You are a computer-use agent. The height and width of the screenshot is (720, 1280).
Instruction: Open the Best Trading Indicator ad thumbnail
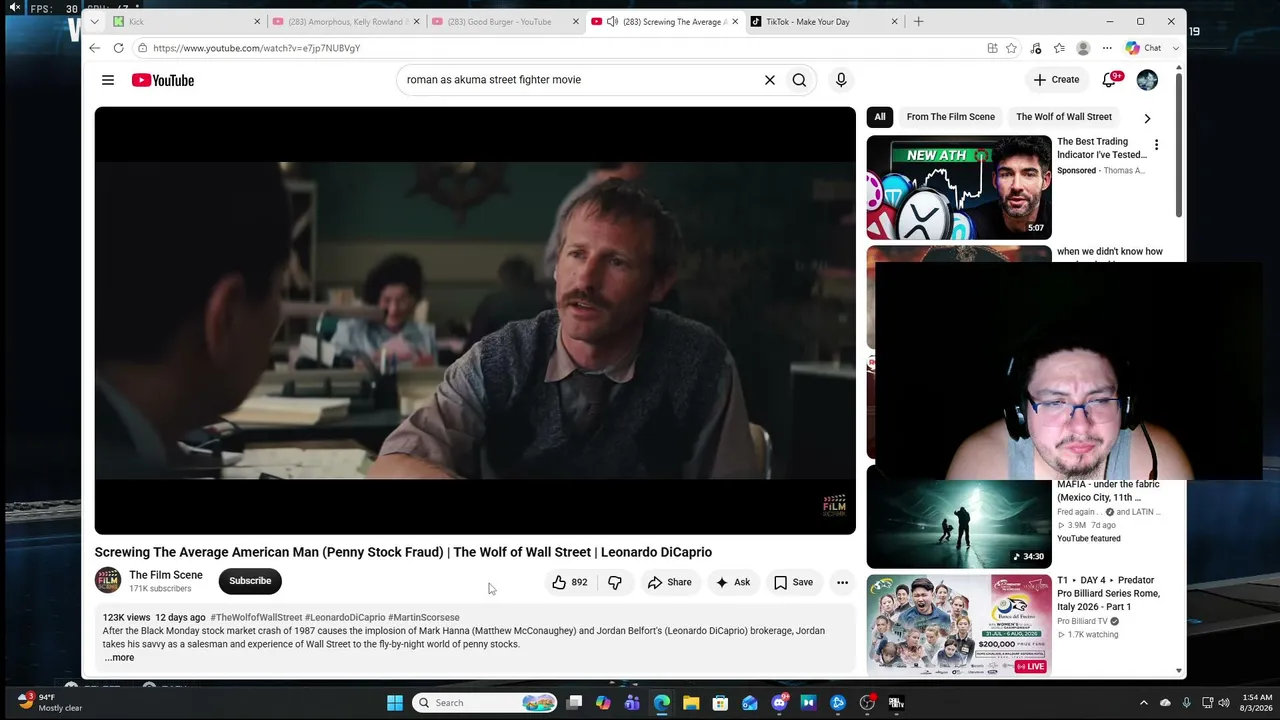[x=959, y=187]
